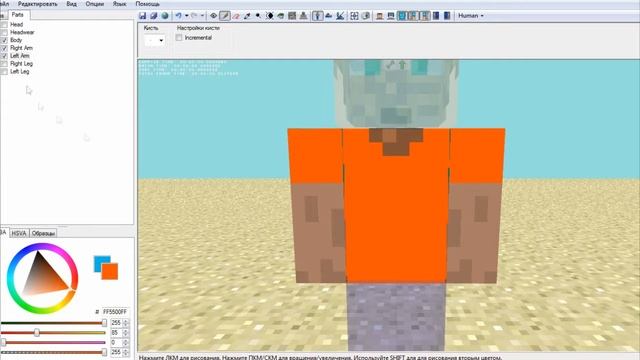Image resolution: width=640 pixels, height=360 pixels.
Task: Select the noise texture tool
Action: click(x=292, y=16)
